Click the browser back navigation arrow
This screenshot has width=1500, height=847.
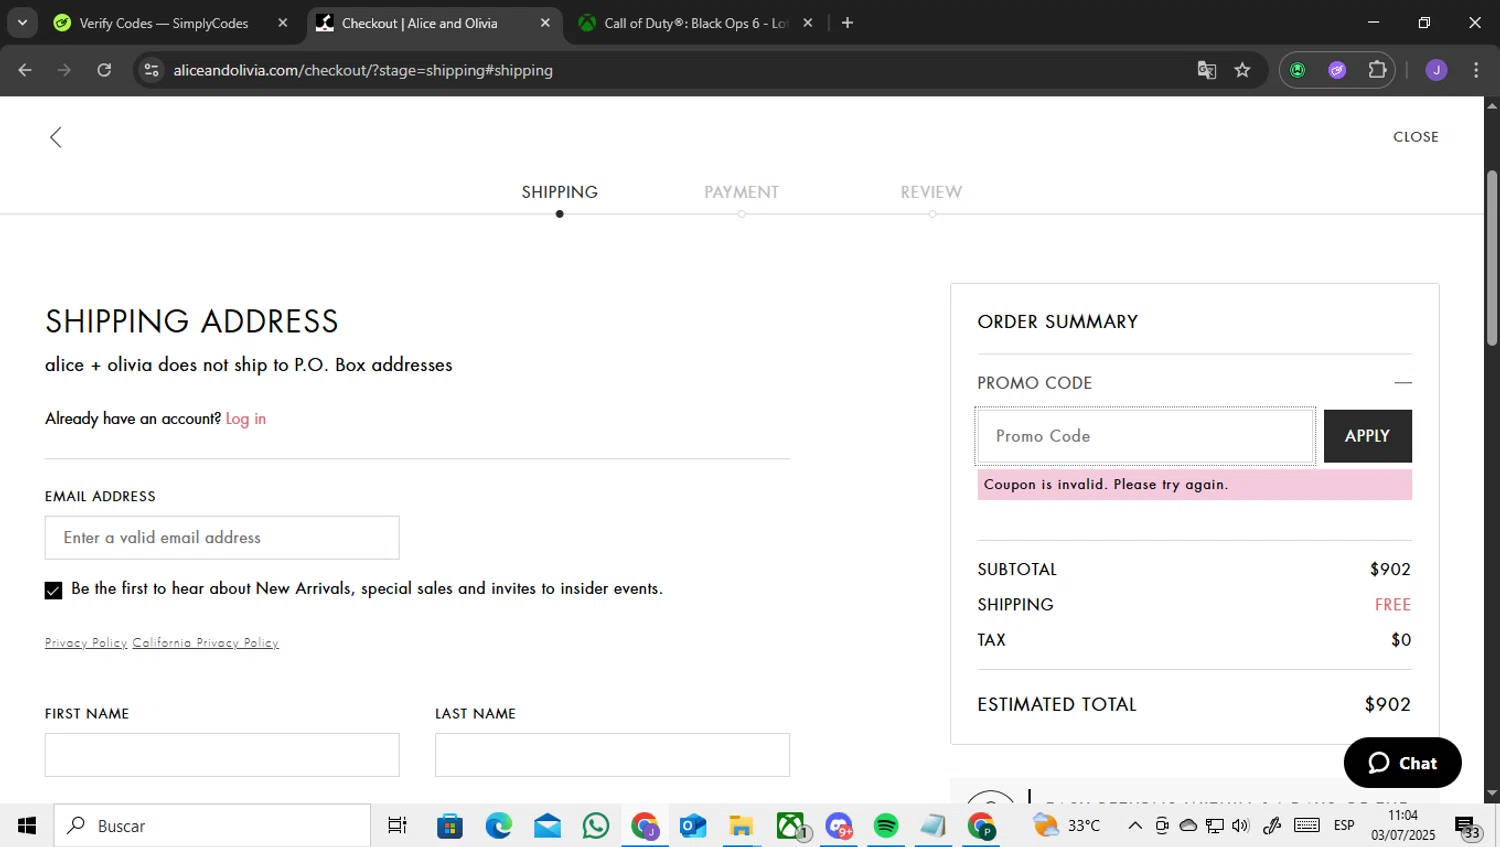pos(25,70)
